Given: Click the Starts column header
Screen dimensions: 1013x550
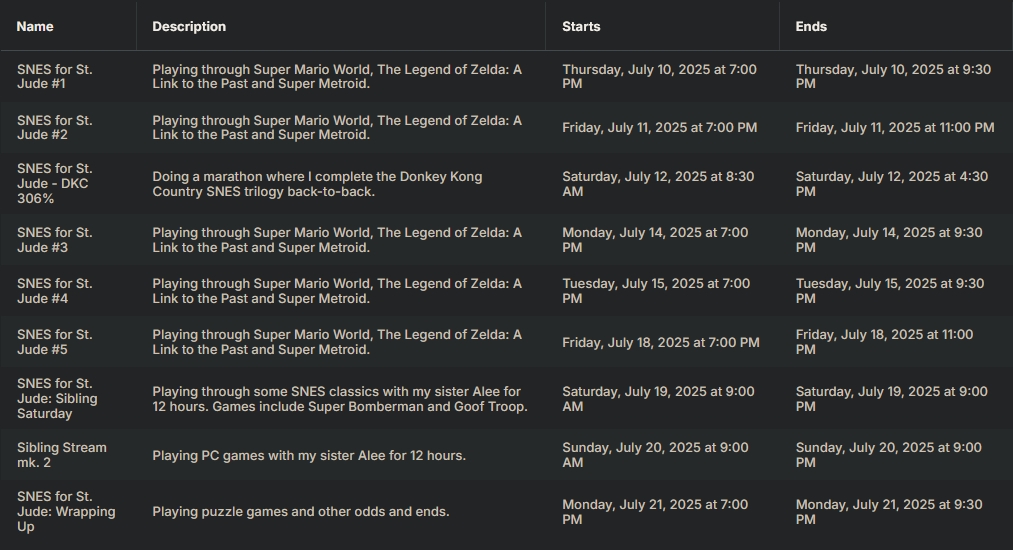Looking at the screenshot, I should click(581, 26).
